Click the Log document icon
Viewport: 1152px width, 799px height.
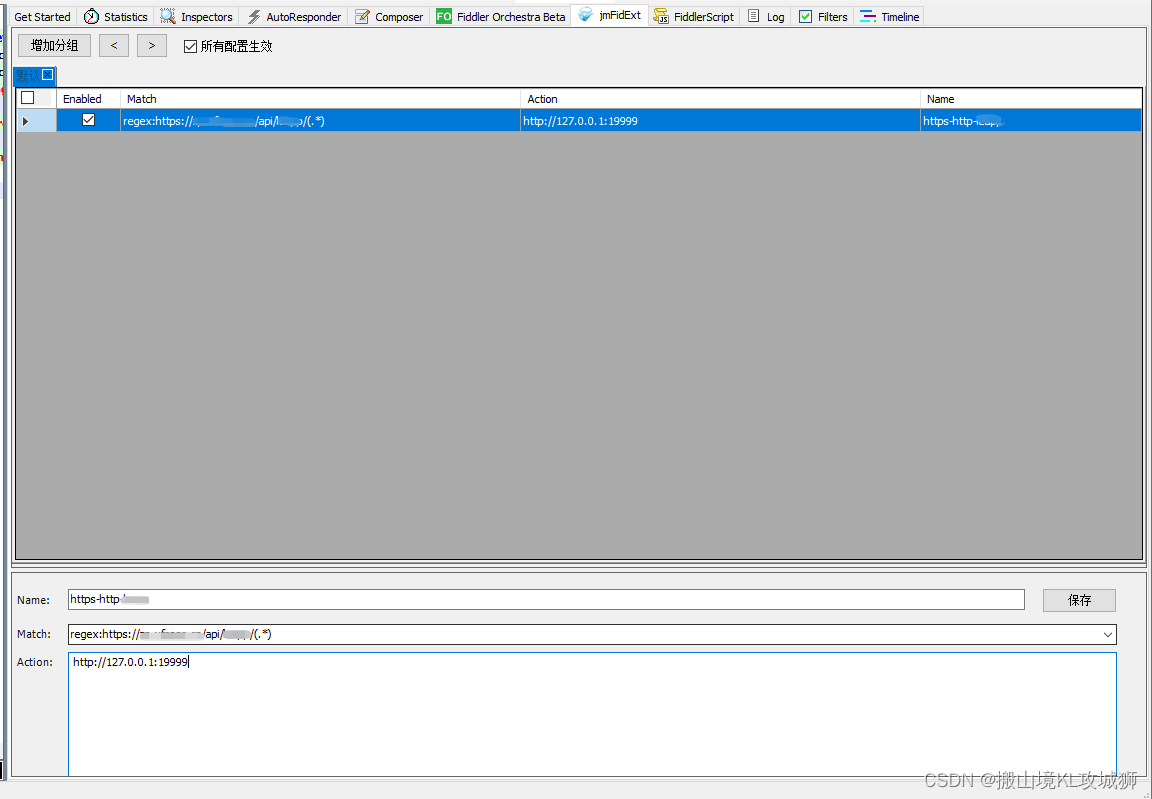754,16
